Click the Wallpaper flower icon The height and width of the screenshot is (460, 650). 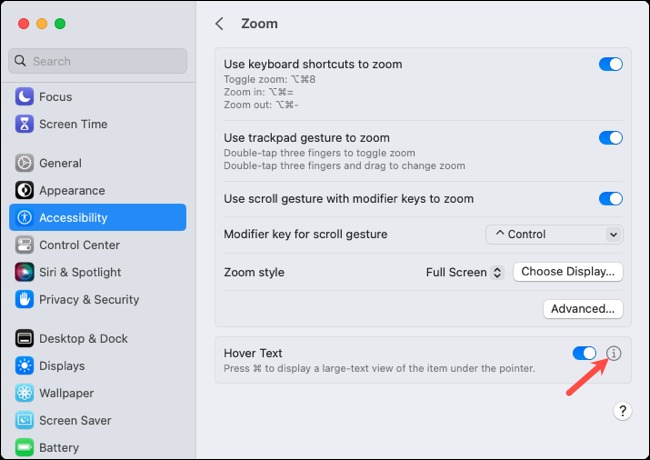point(24,393)
